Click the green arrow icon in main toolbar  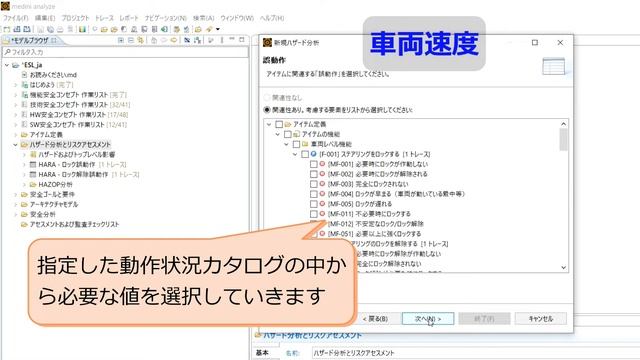pos(164,29)
